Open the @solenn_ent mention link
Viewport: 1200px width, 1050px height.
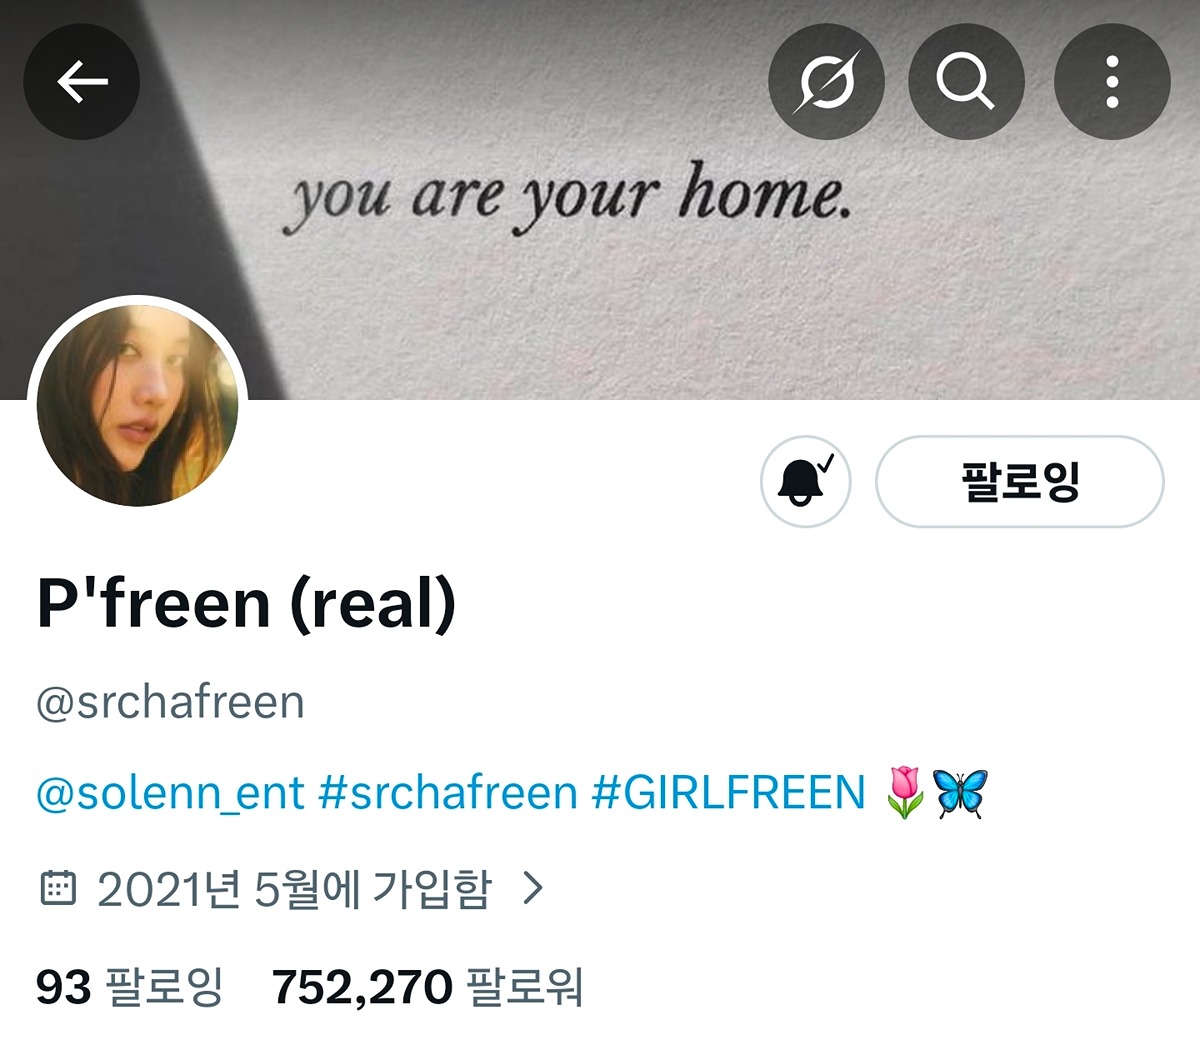[x=170, y=793]
